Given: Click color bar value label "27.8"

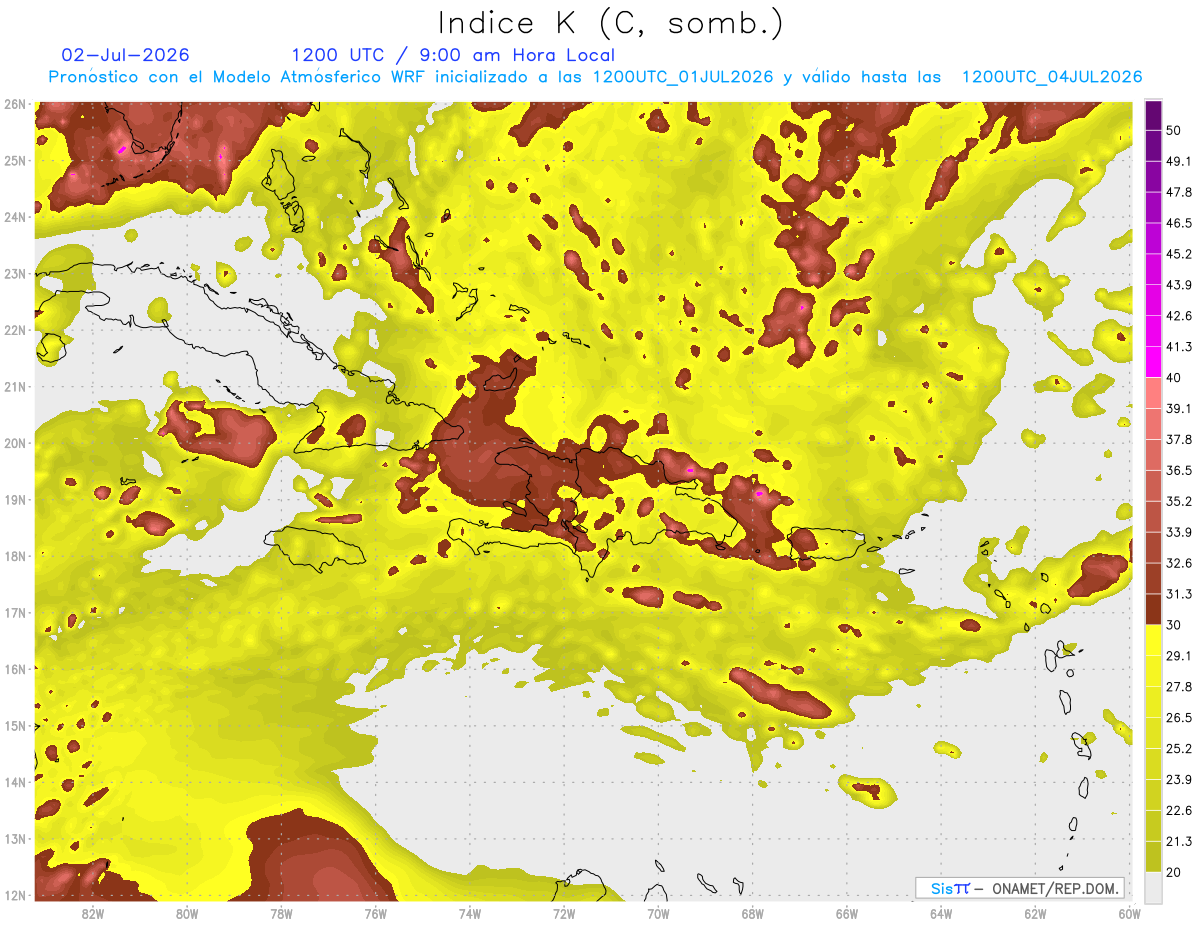Looking at the screenshot, I should pos(1179,686).
